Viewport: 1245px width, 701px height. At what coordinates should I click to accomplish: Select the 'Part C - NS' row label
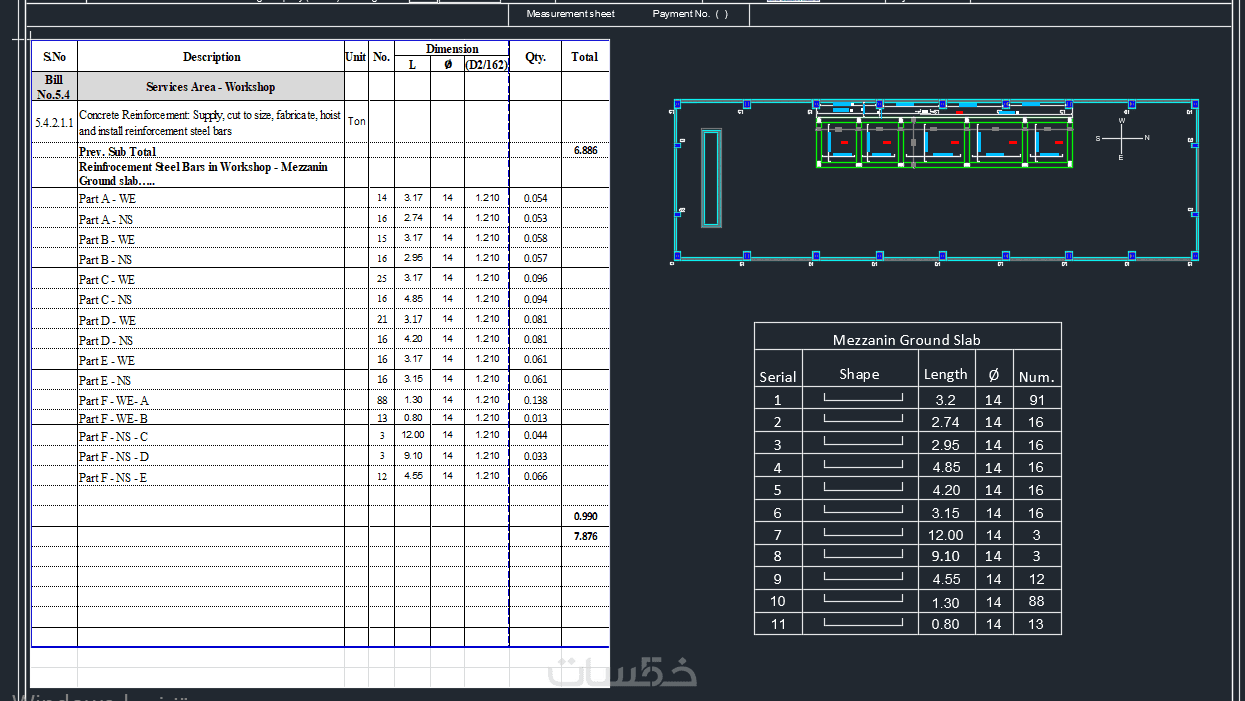pyautogui.click(x=107, y=299)
